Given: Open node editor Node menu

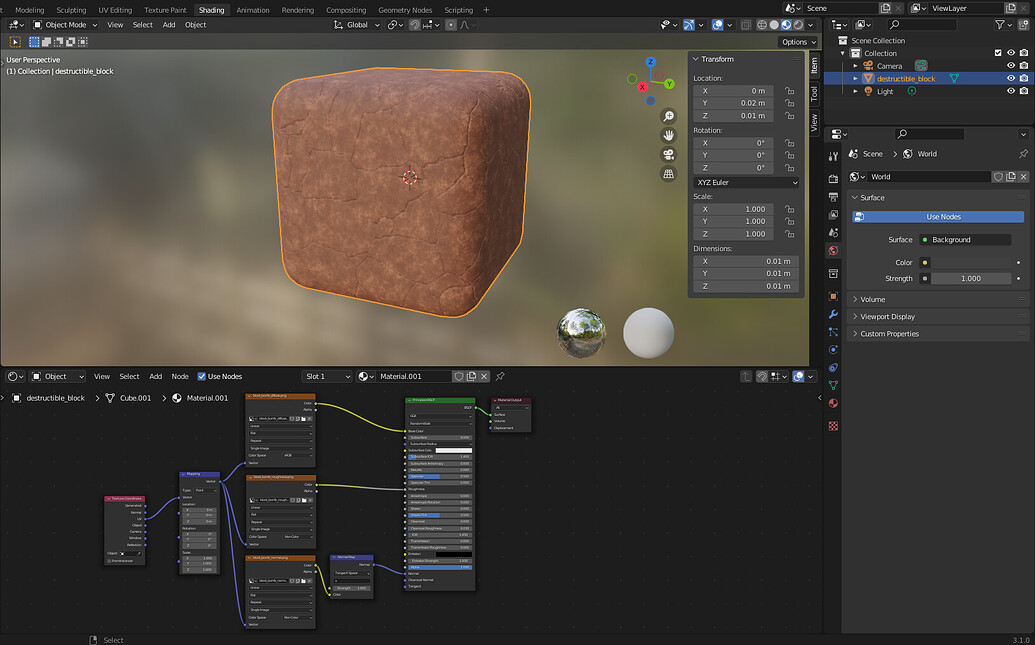Looking at the screenshot, I should click(180, 376).
